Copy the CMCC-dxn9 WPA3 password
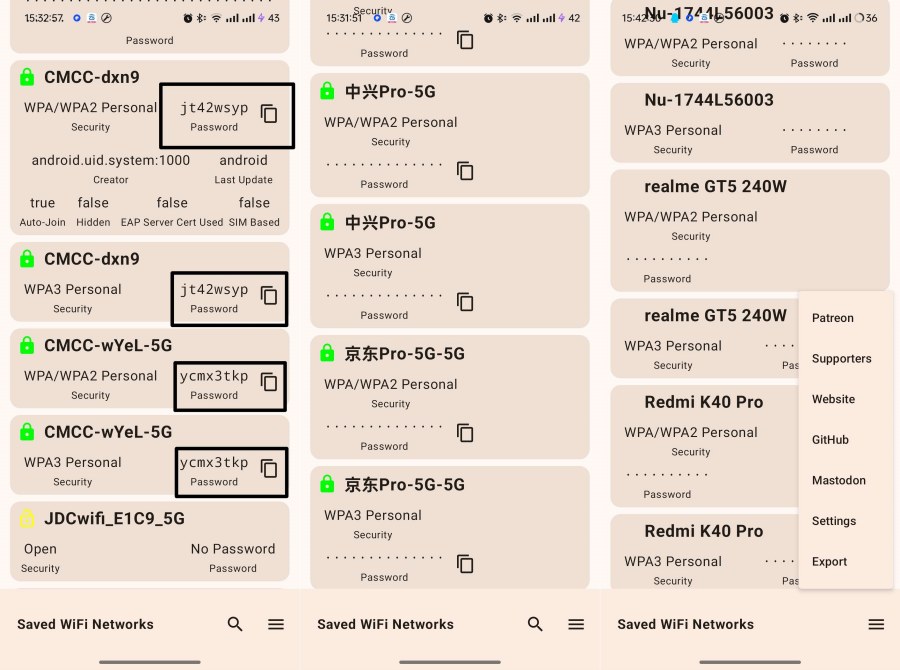The image size is (900, 670). coord(269,296)
